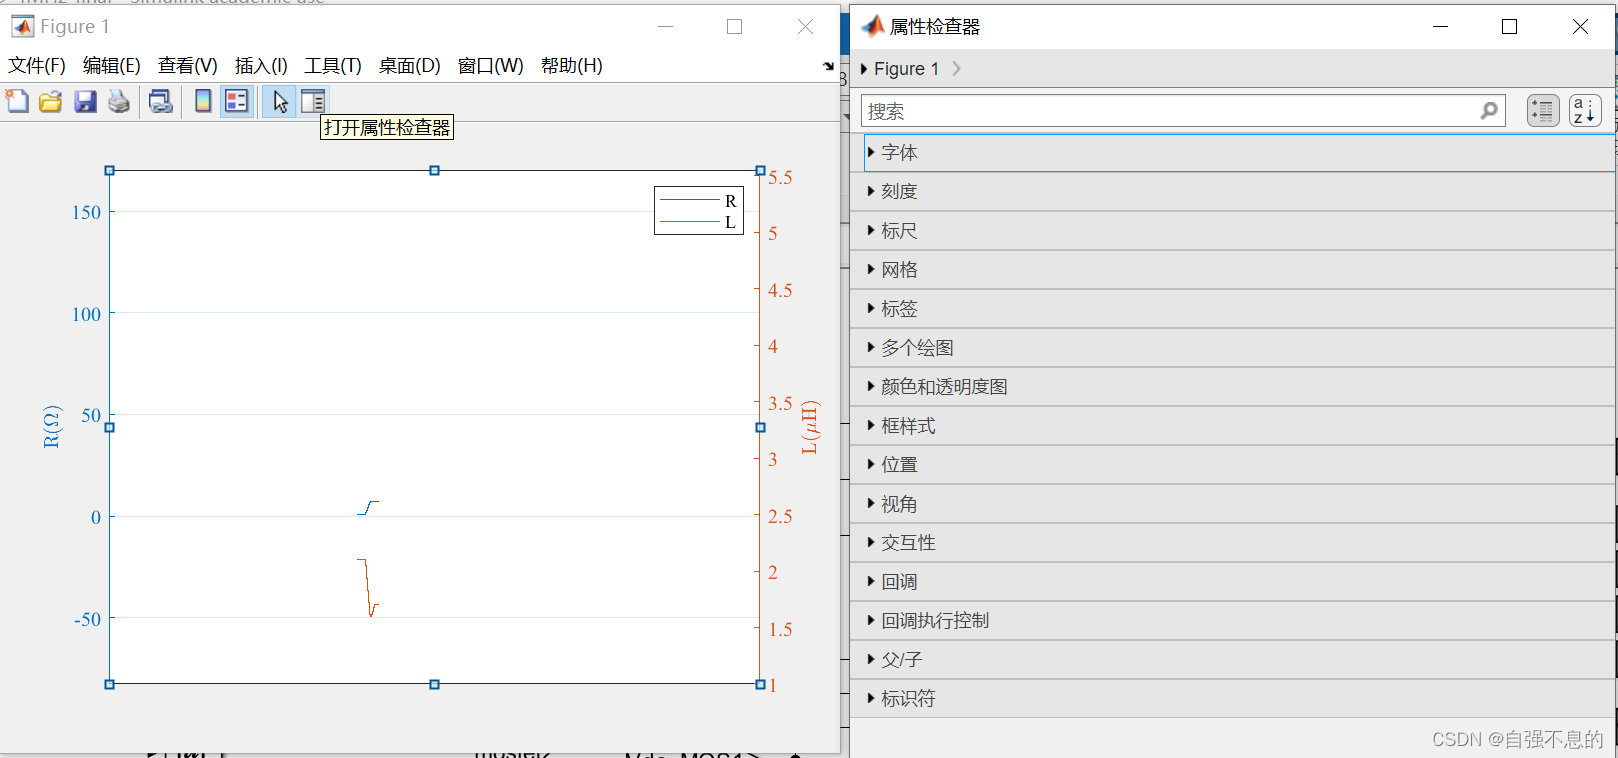The height and width of the screenshot is (758, 1618).
Task: Sort properties alphabetically with a-z icon
Action: click(x=1585, y=110)
